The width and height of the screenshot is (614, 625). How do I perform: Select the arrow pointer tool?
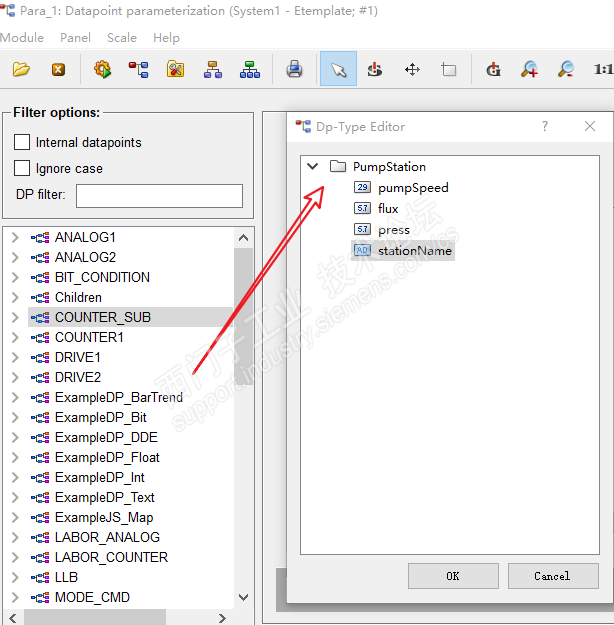click(338, 69)
